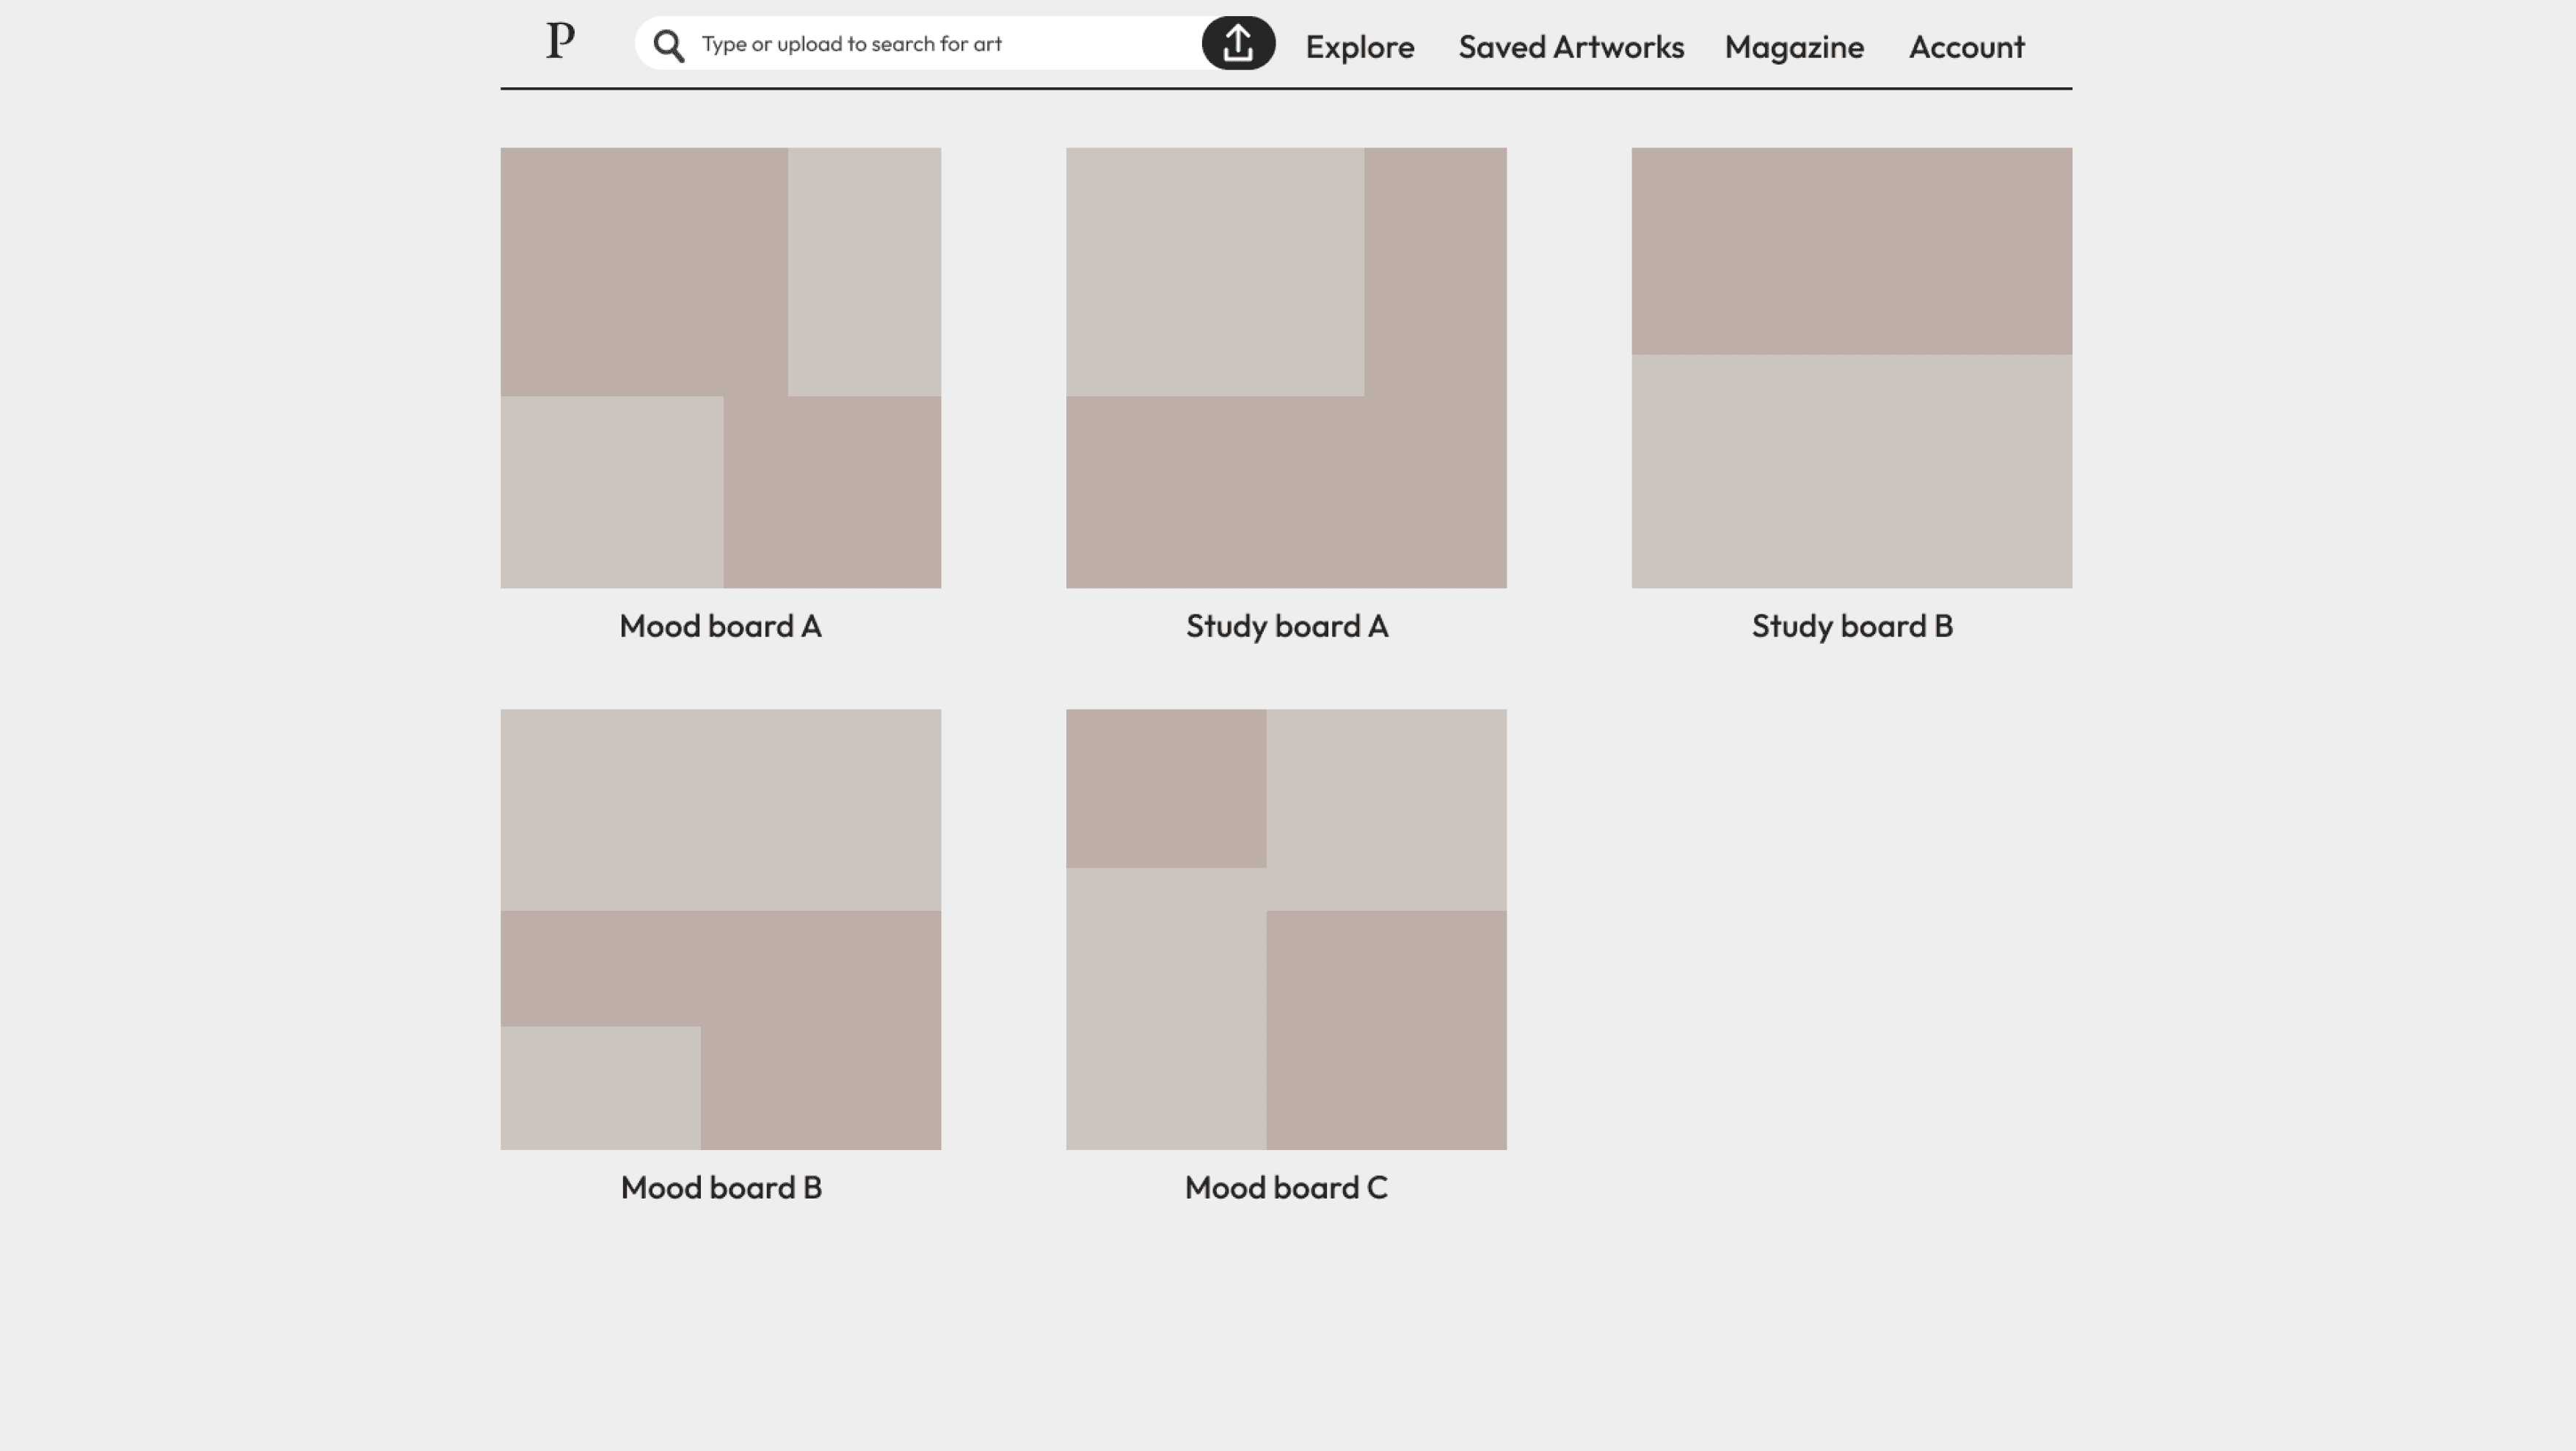Viewport: 2576px width, 1451px height.
Task: Open the Study board B thumbnail
Action: pyautogui.click(x=1851, y=368)
